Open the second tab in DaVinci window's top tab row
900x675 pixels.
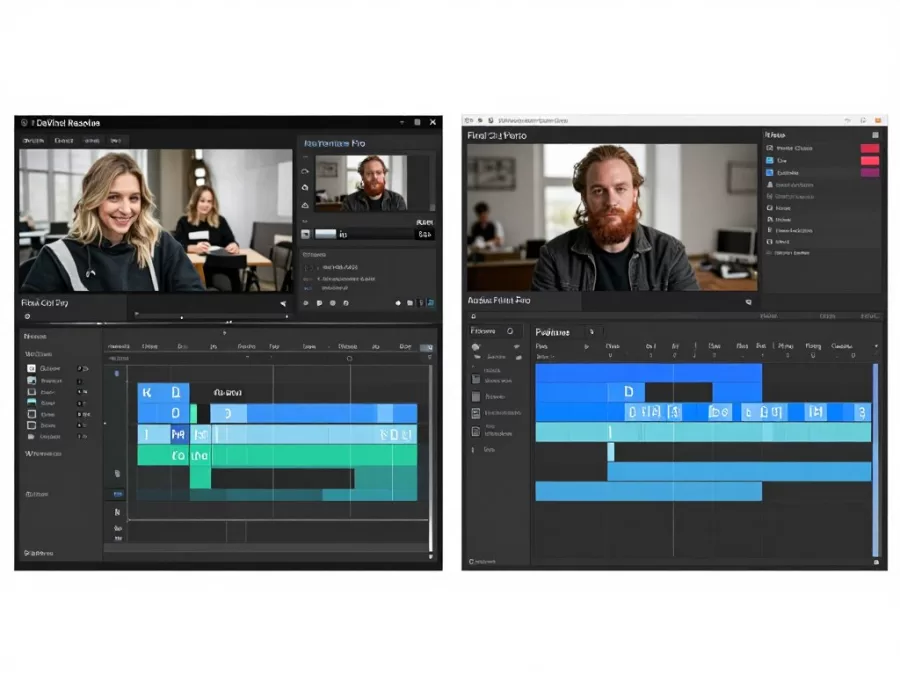64,141
